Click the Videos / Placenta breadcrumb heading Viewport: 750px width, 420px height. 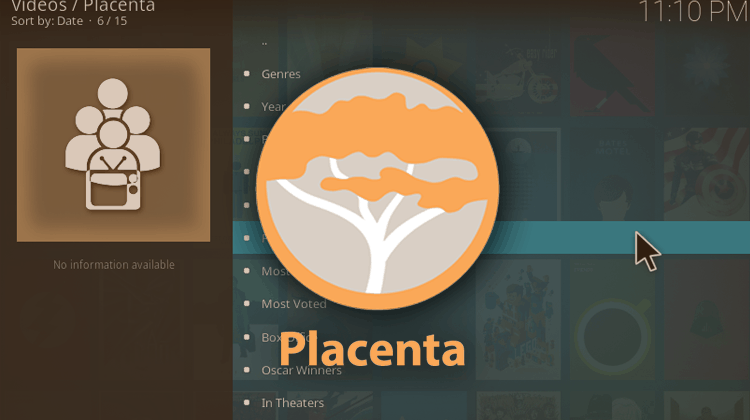coord(83,6)
